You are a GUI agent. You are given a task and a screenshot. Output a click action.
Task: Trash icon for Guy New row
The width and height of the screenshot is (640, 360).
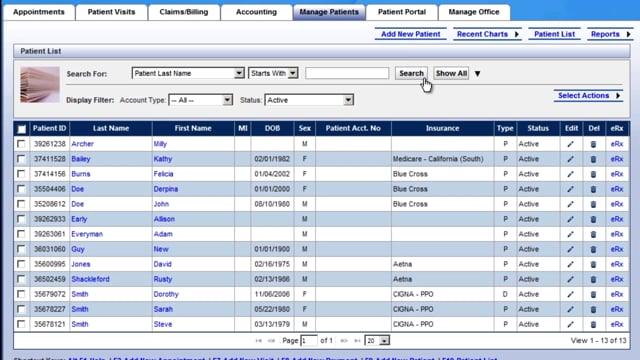click(x=593, y=249)
